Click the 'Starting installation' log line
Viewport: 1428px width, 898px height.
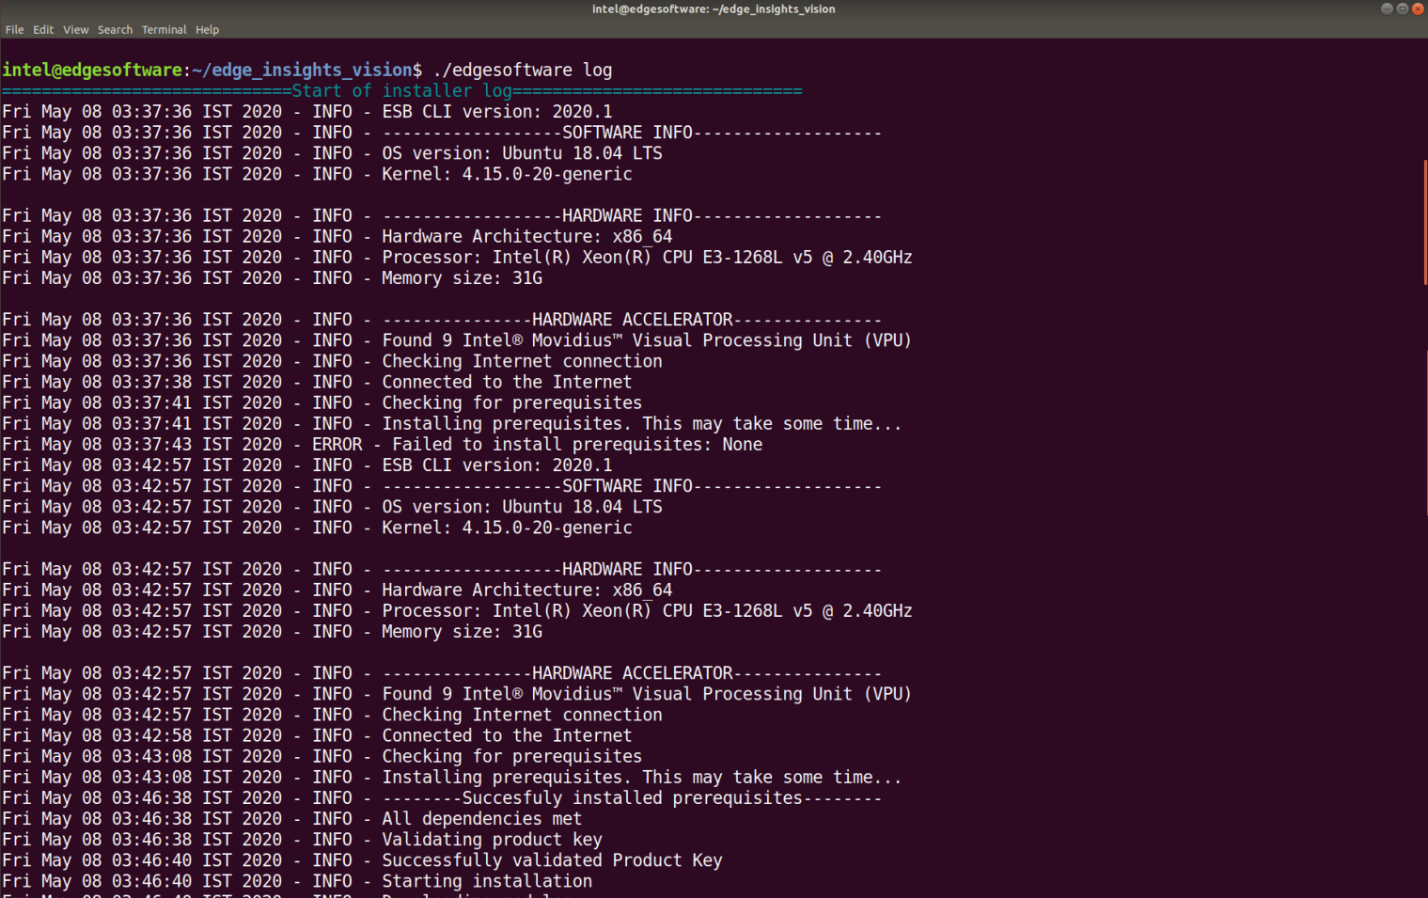coord(297,882)
